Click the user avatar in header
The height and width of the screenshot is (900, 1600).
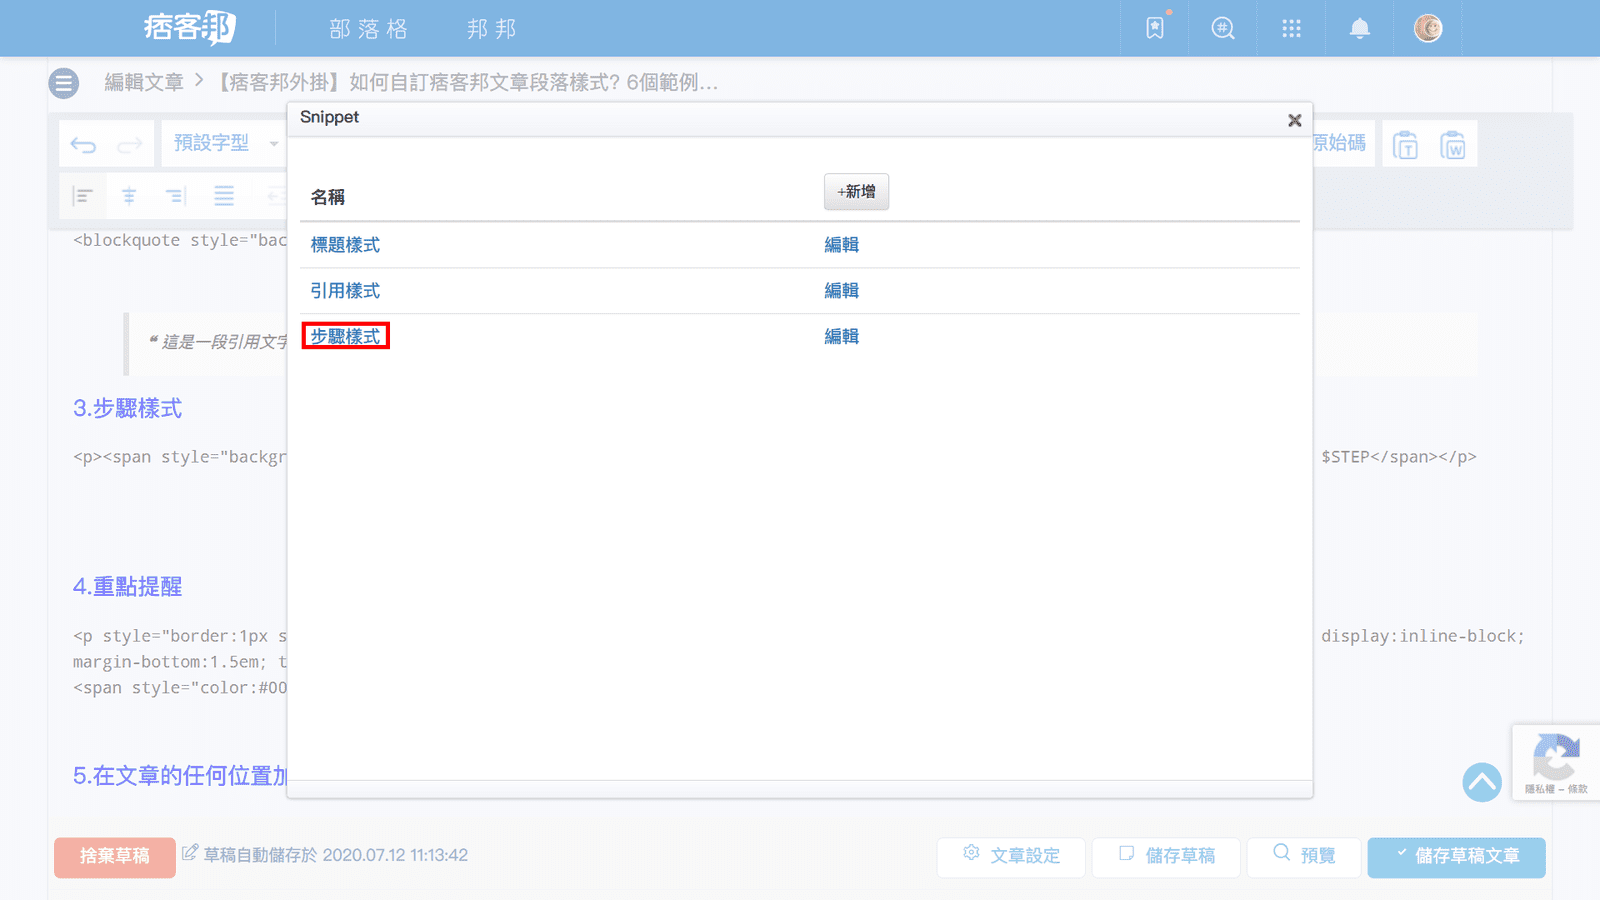point(1428,28)
